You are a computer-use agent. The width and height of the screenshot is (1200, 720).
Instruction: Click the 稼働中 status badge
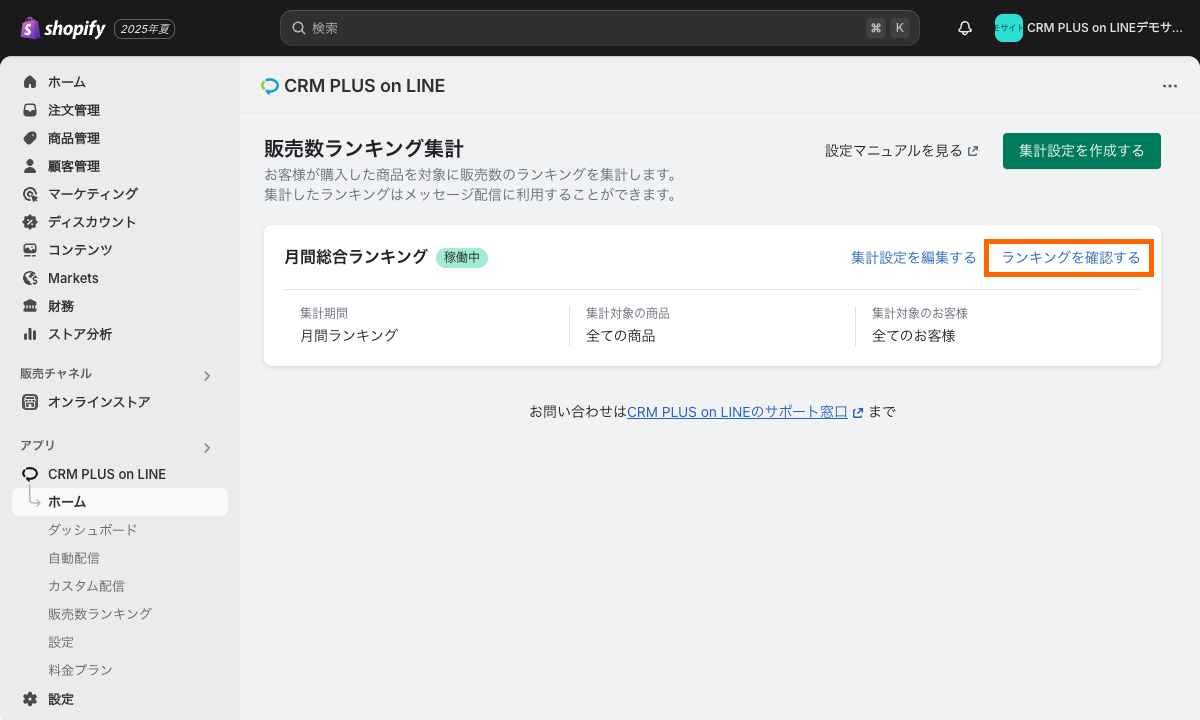[x=462, y=257]
